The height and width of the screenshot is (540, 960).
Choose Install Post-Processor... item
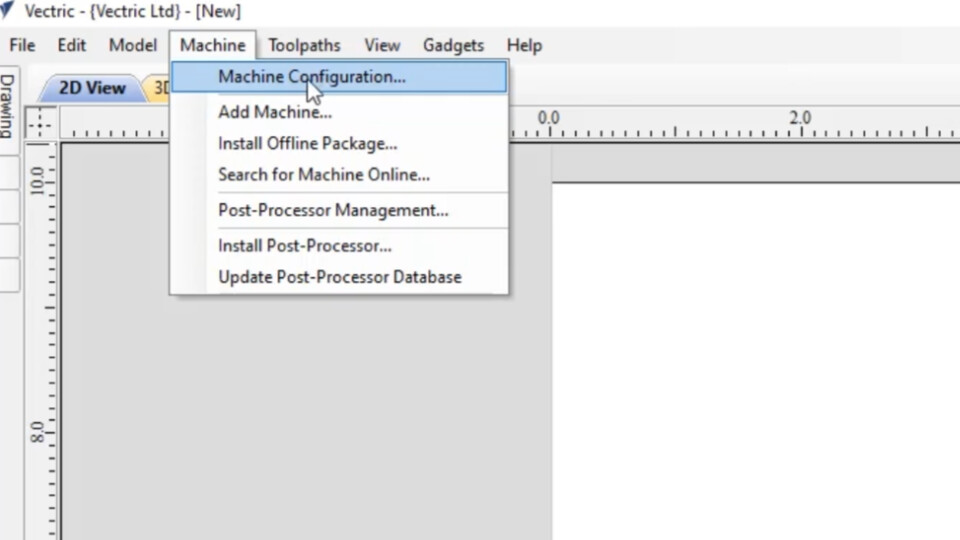point(305,246)
